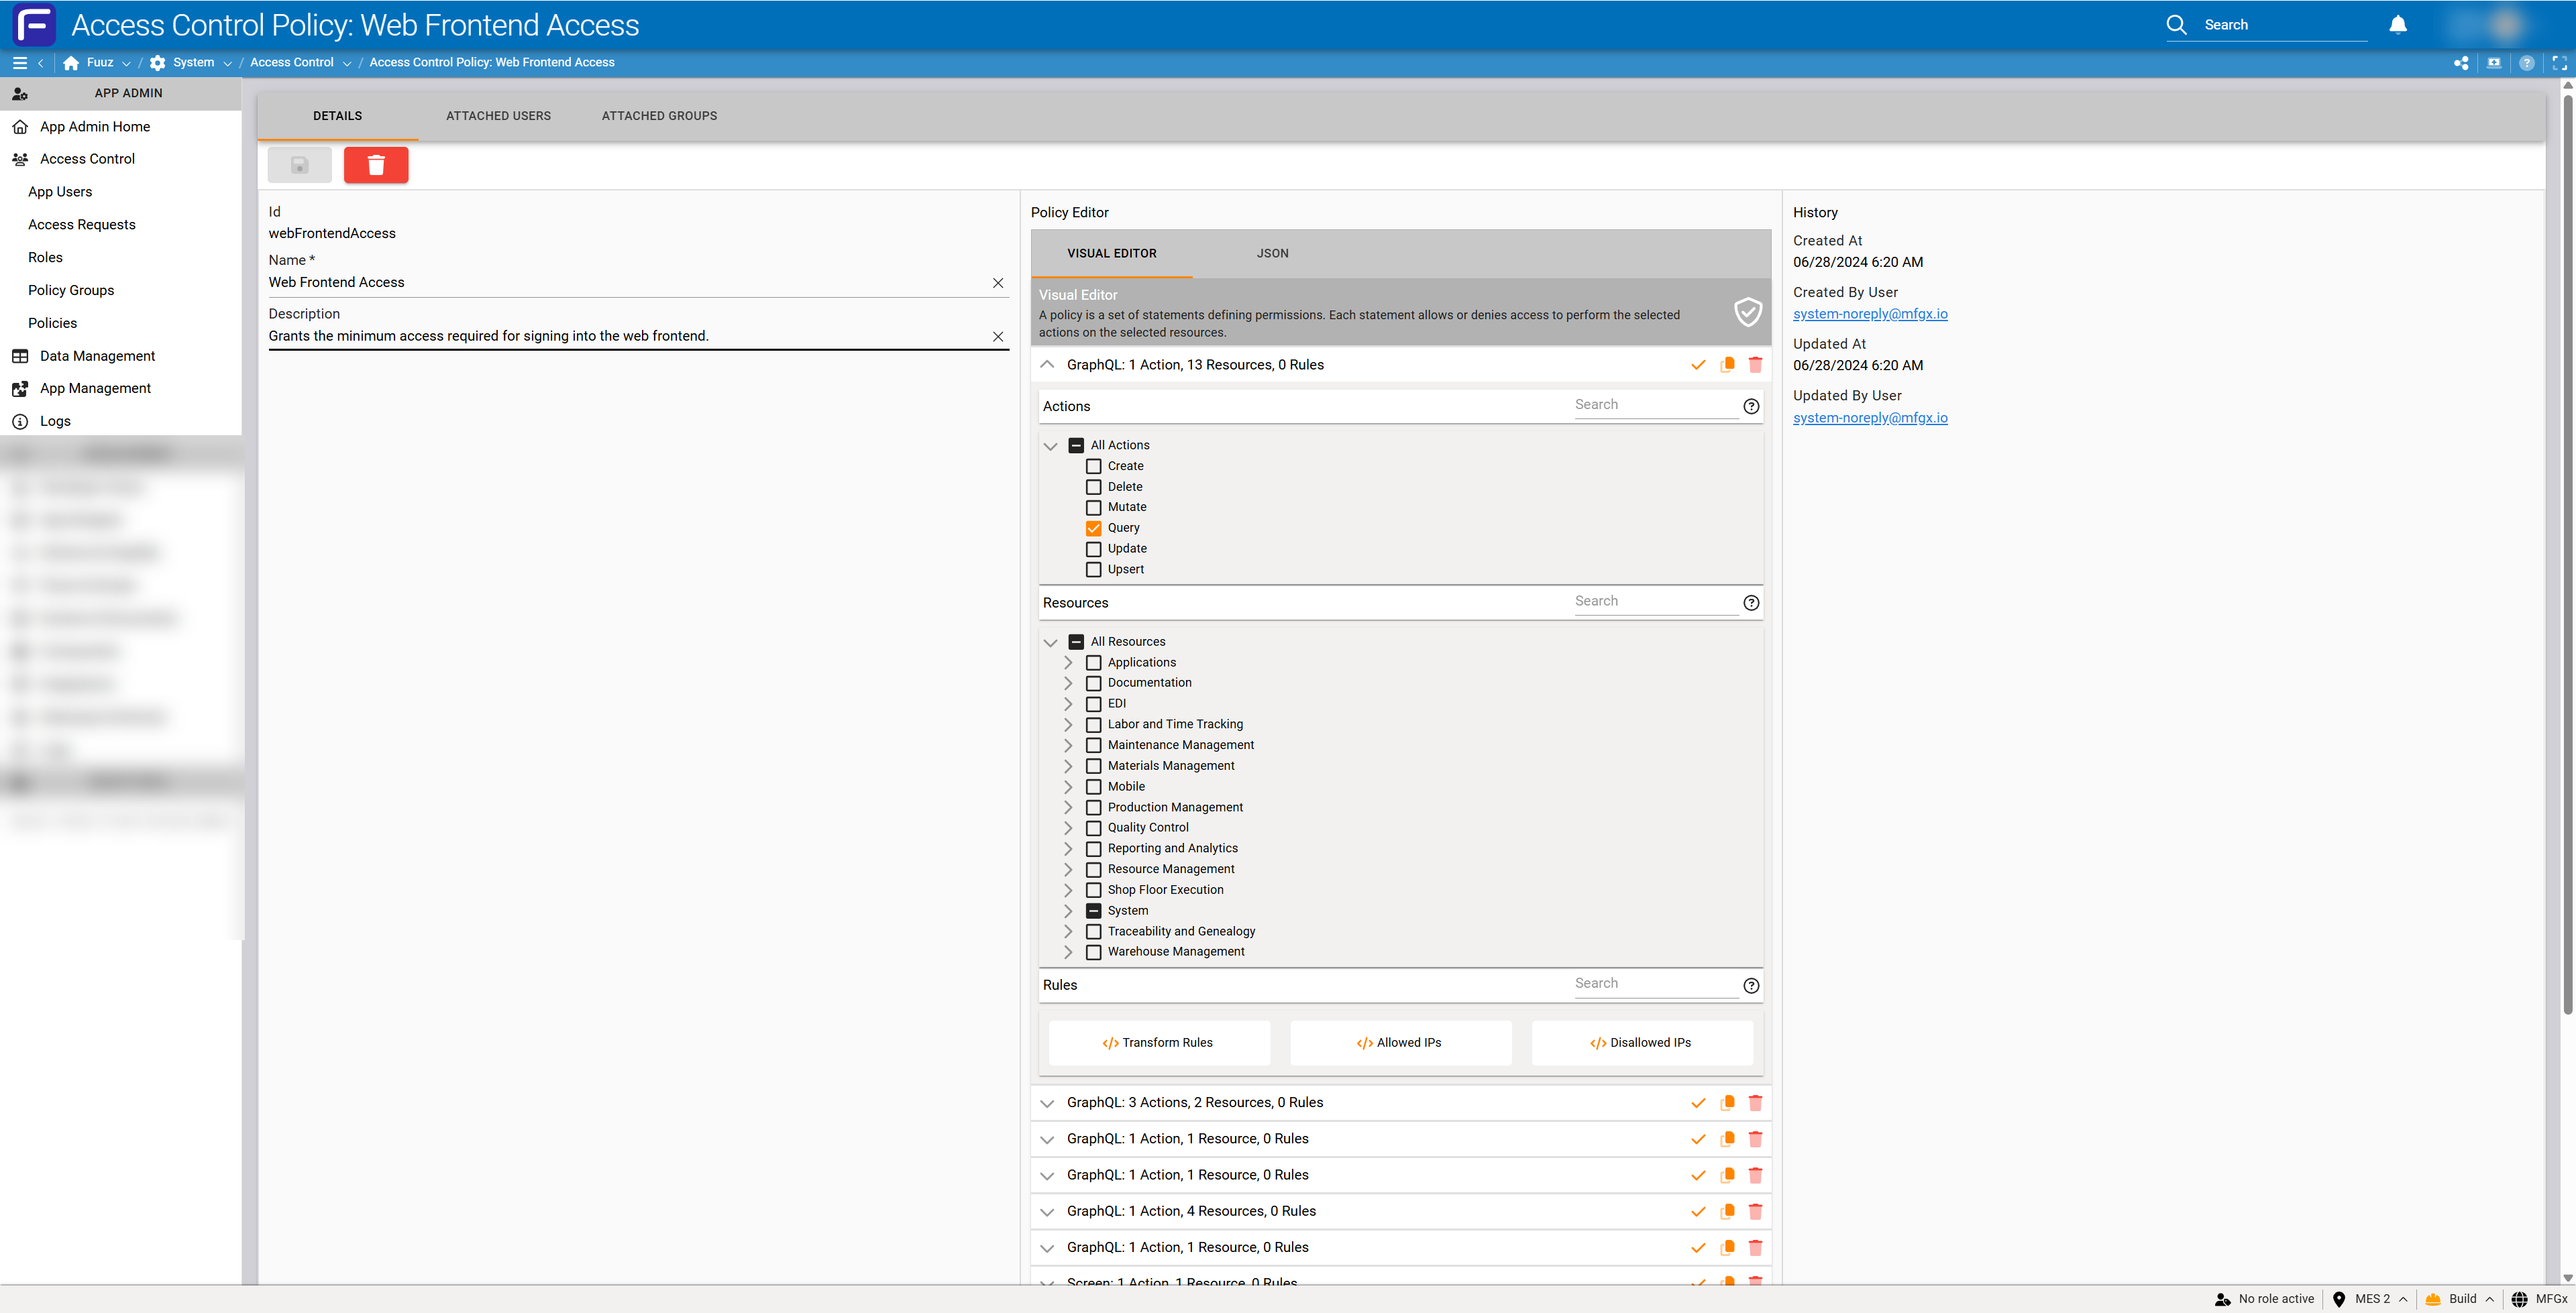This screenshot has height=1313, width=2576.
Task: Expand the System resource tree node
Action: [x=1068, y=911]
